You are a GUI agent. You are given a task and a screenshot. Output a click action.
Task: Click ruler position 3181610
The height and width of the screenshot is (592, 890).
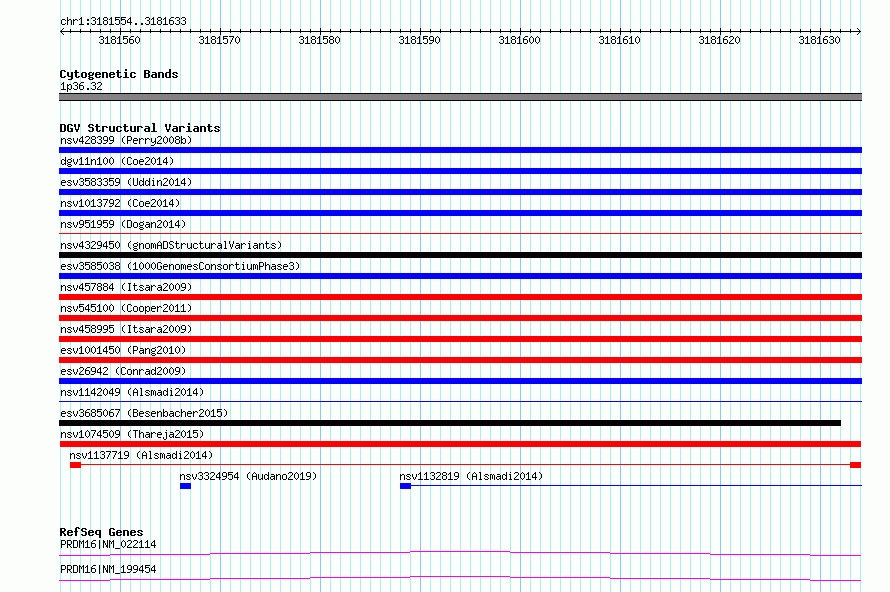point(619,40)
